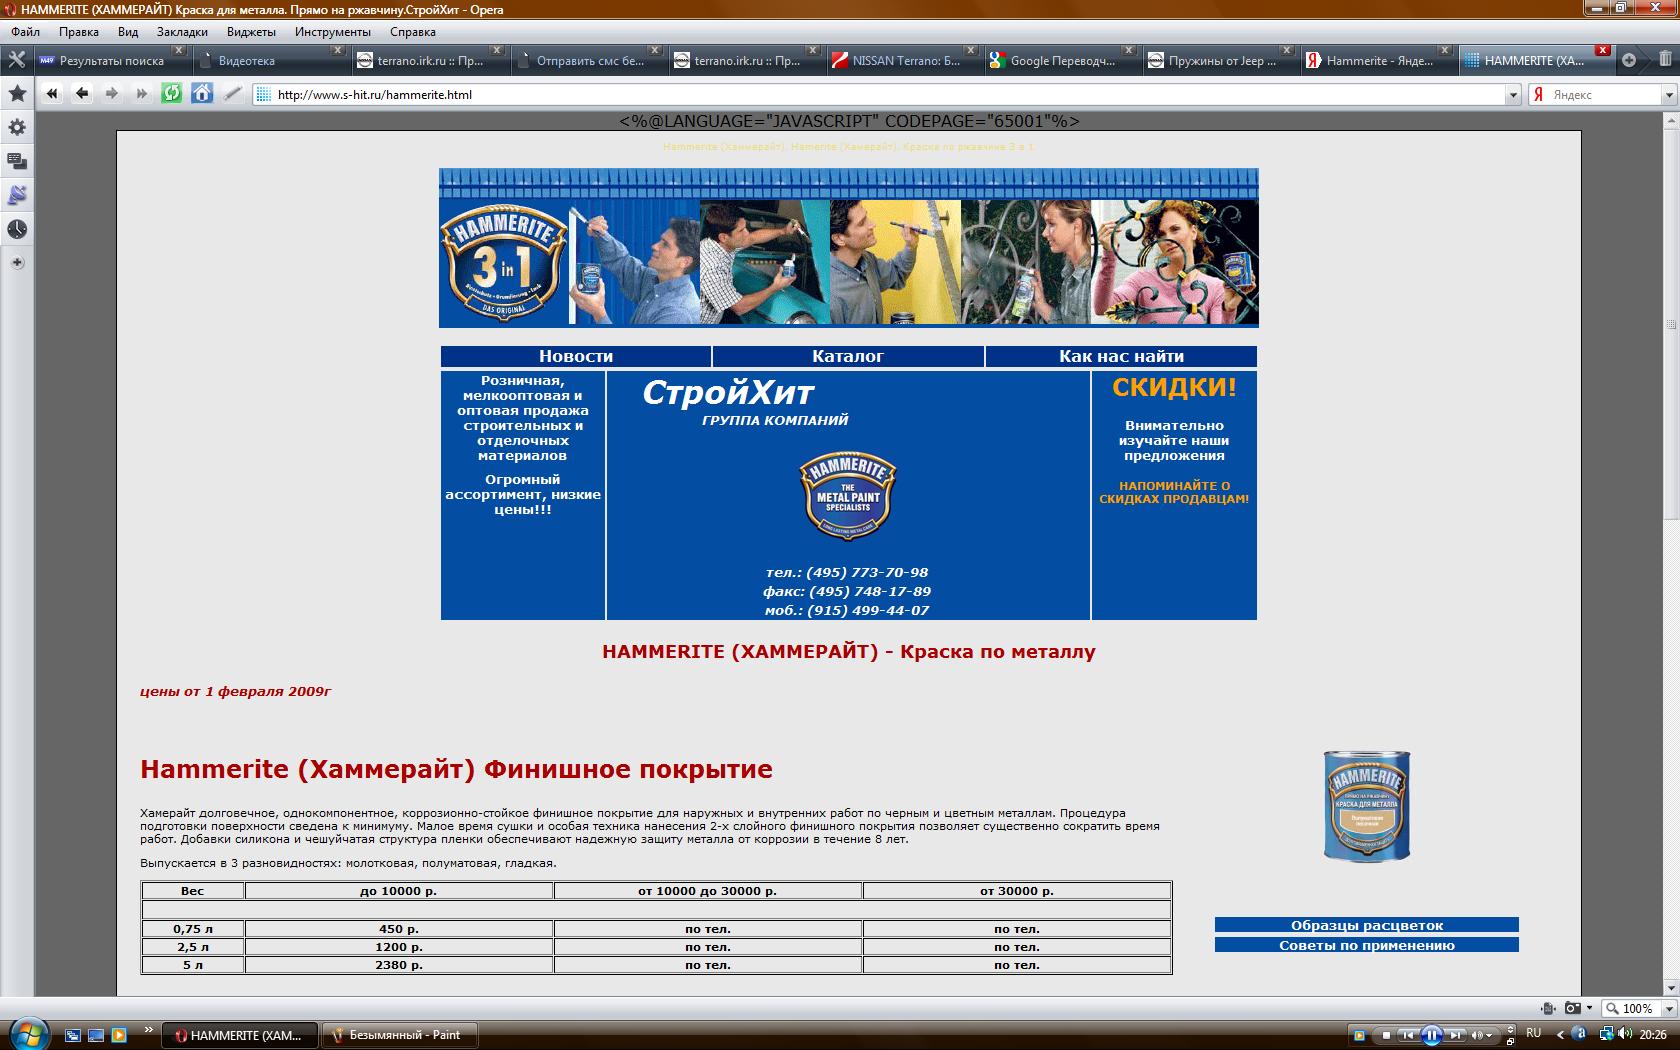The width and height of the screenshot is (1680, 1050).
Task: Open the Образцы расцветок link
Action: (x=1366, y=925)
